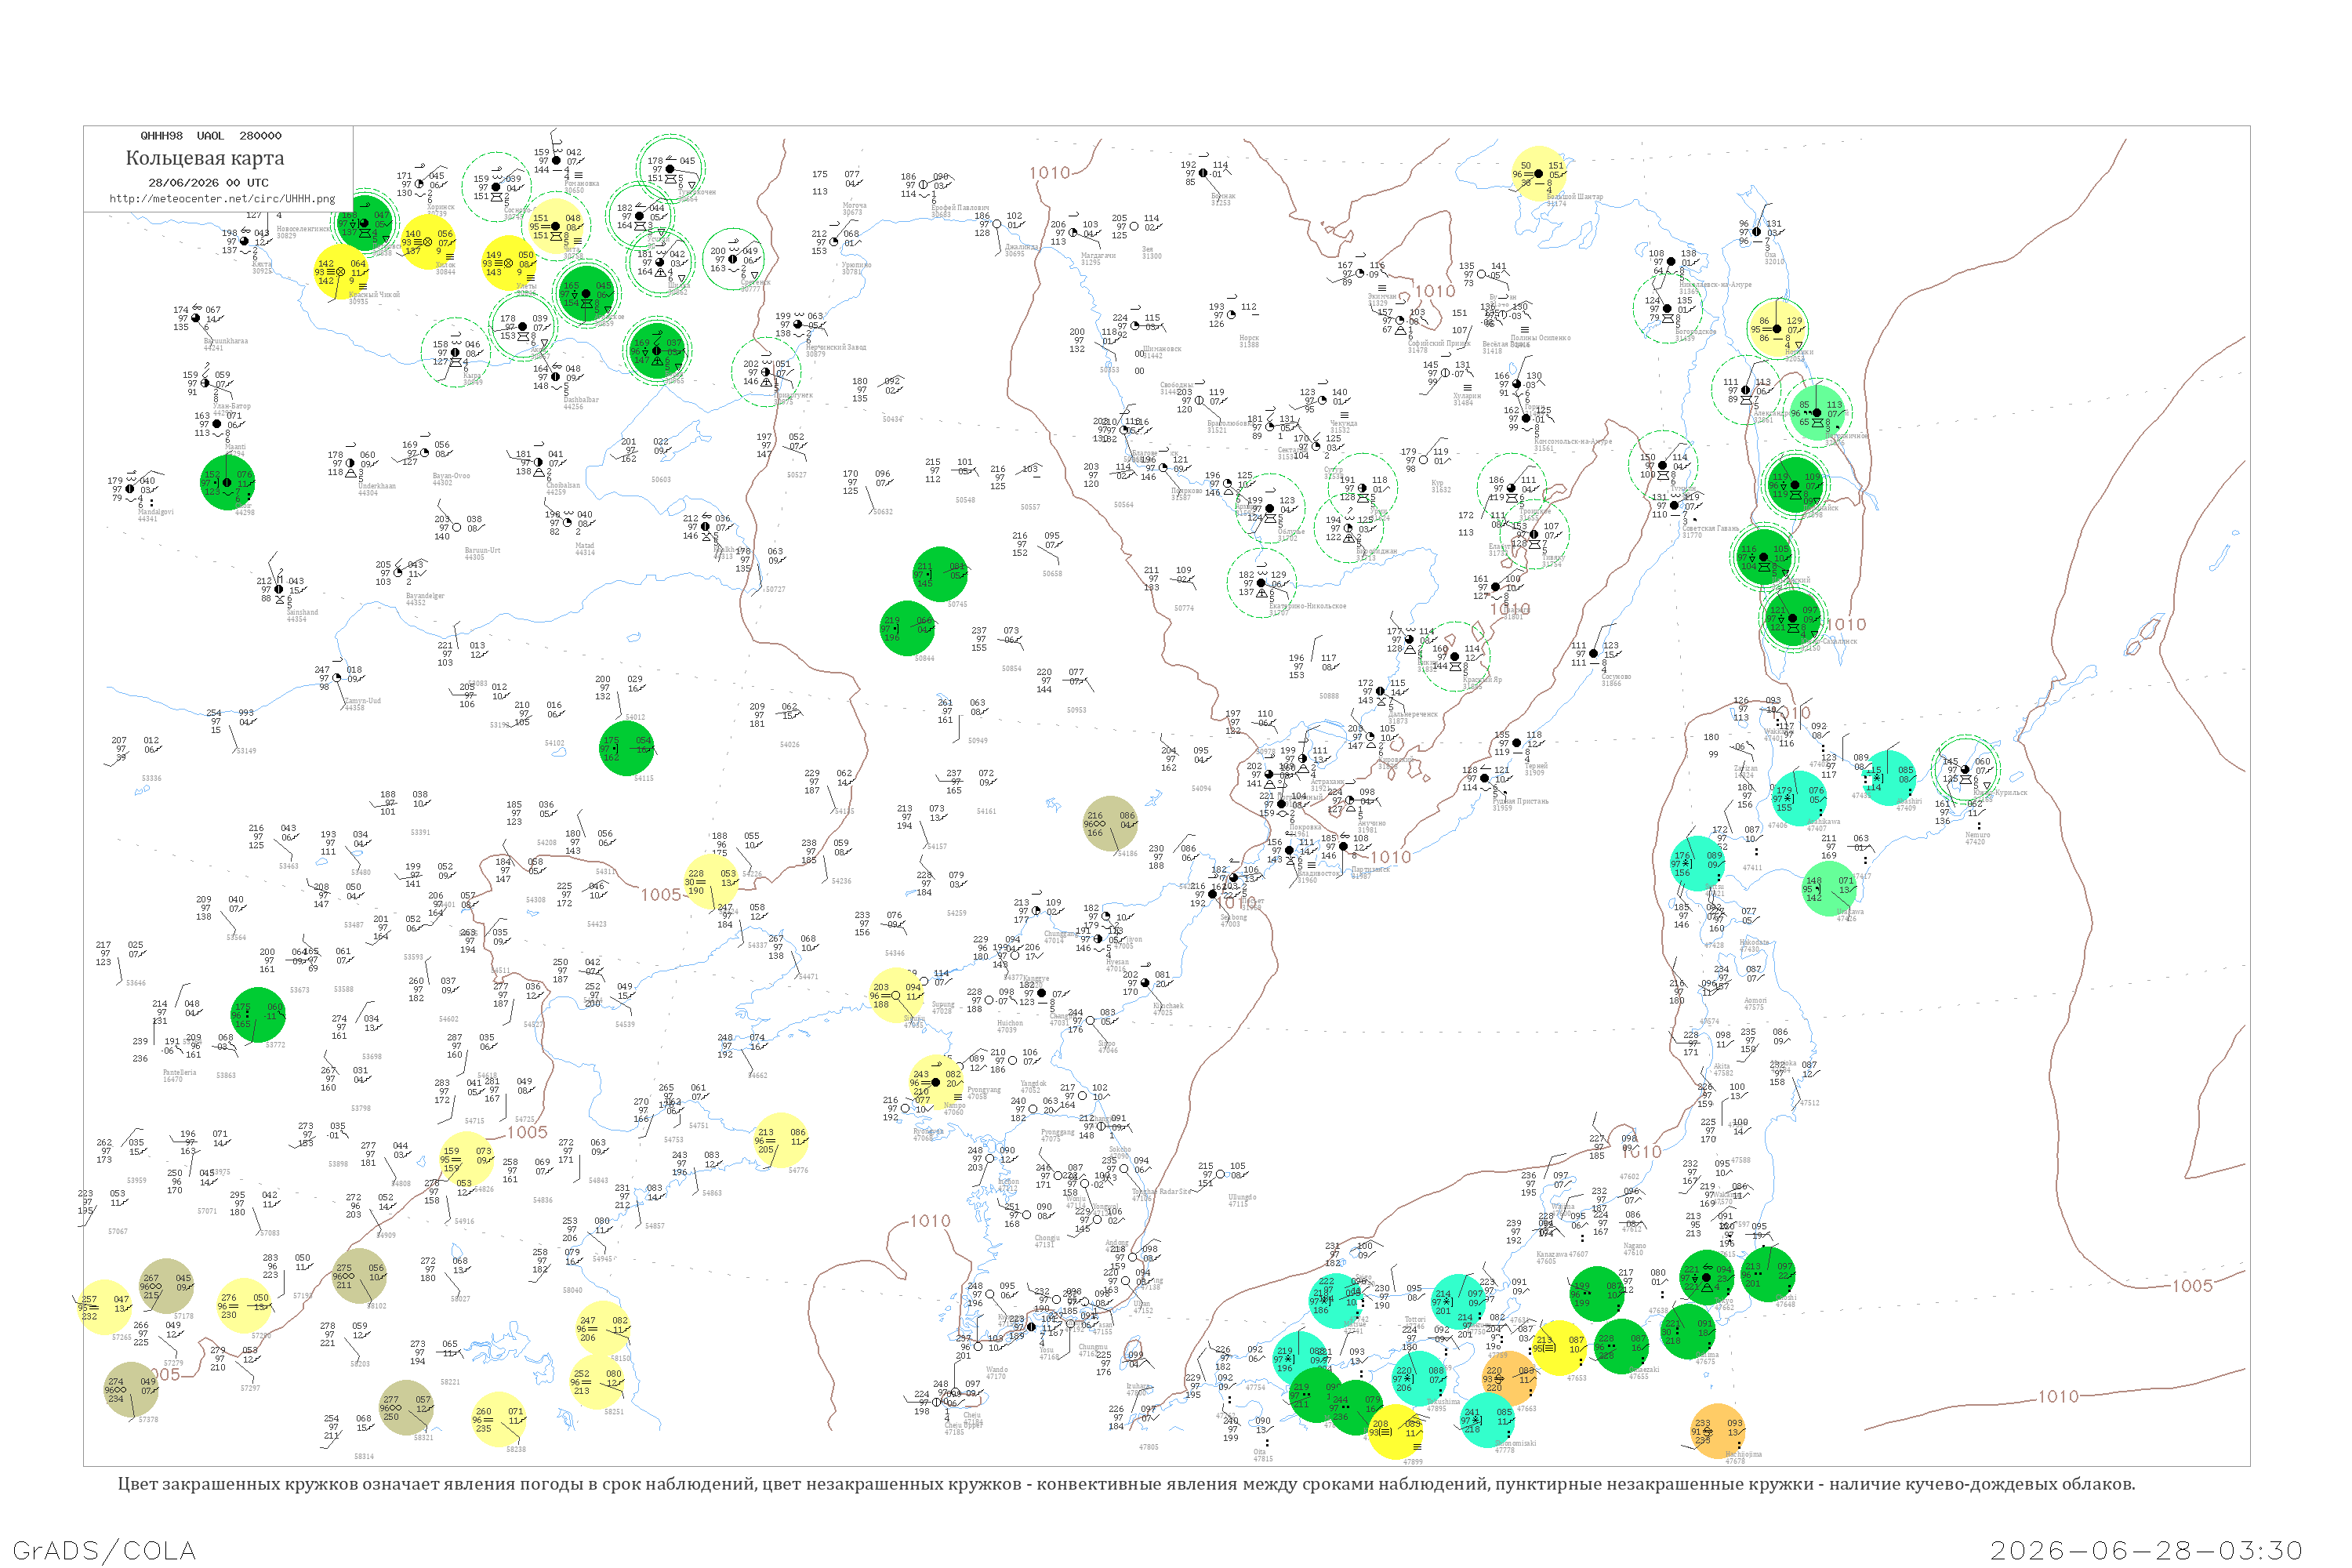Click the timestamp "2026-06-28-03:30"

click(2147, 1550)
